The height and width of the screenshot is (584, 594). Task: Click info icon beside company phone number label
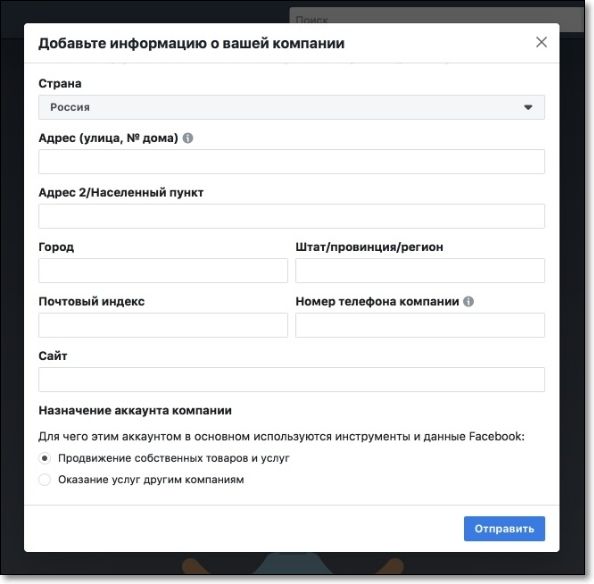coord(469,301)
